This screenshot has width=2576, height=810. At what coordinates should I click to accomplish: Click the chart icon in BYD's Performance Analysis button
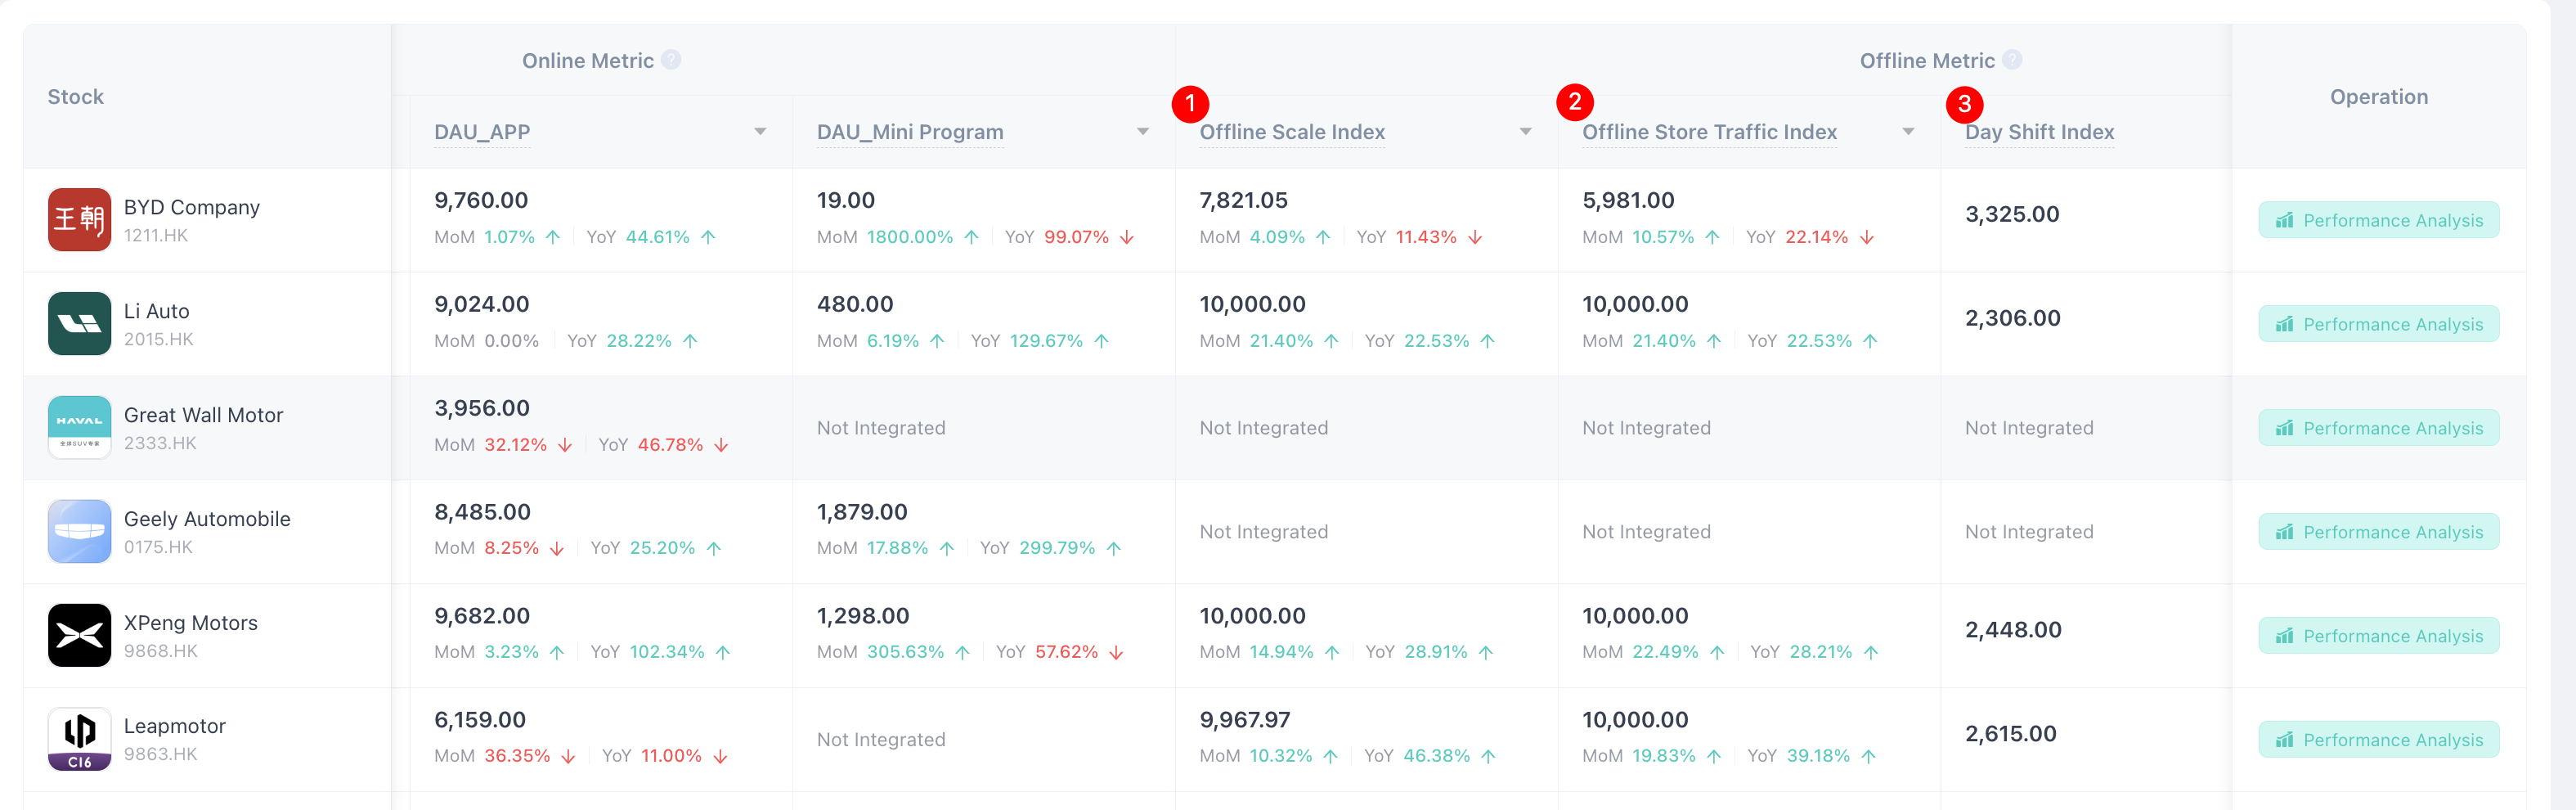[x=2286, y=220]
